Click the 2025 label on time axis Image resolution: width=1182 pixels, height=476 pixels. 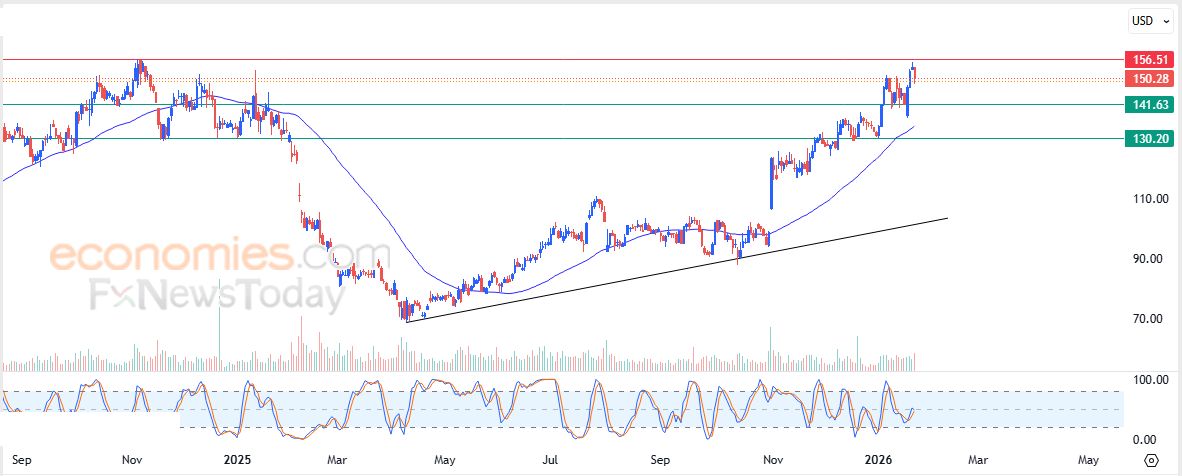point(237,459)
